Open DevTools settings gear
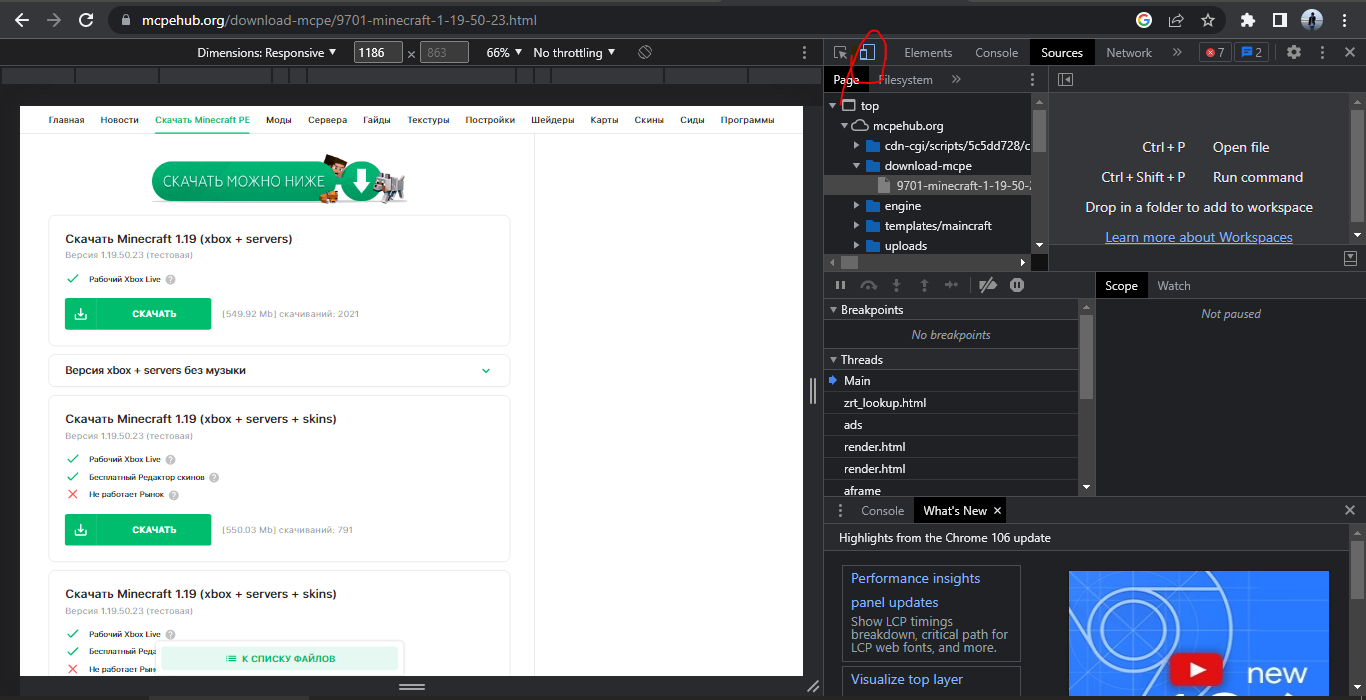This screenshot has height=700, width=1366. (1294, 53)
